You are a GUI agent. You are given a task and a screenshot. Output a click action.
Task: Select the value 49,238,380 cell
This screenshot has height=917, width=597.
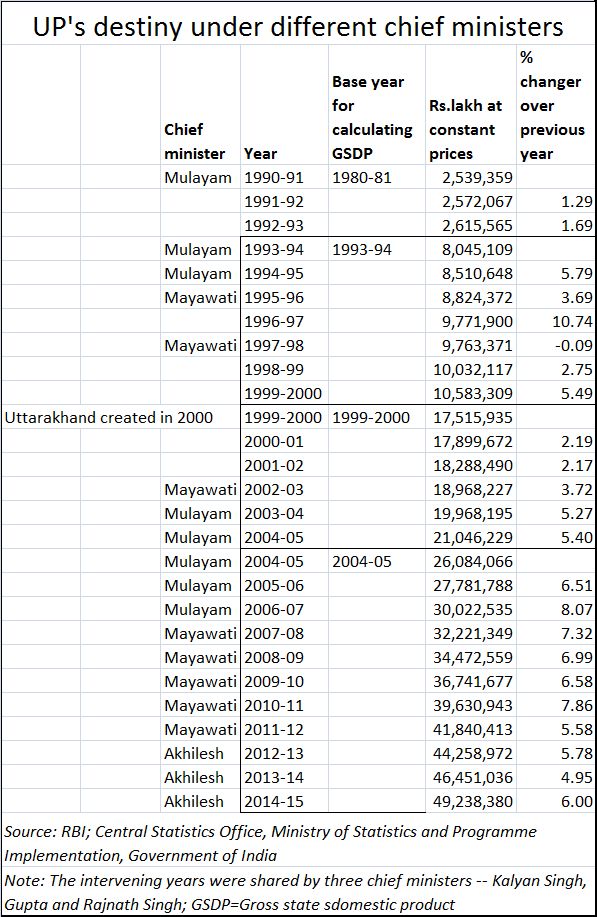[x=472, y=801]
